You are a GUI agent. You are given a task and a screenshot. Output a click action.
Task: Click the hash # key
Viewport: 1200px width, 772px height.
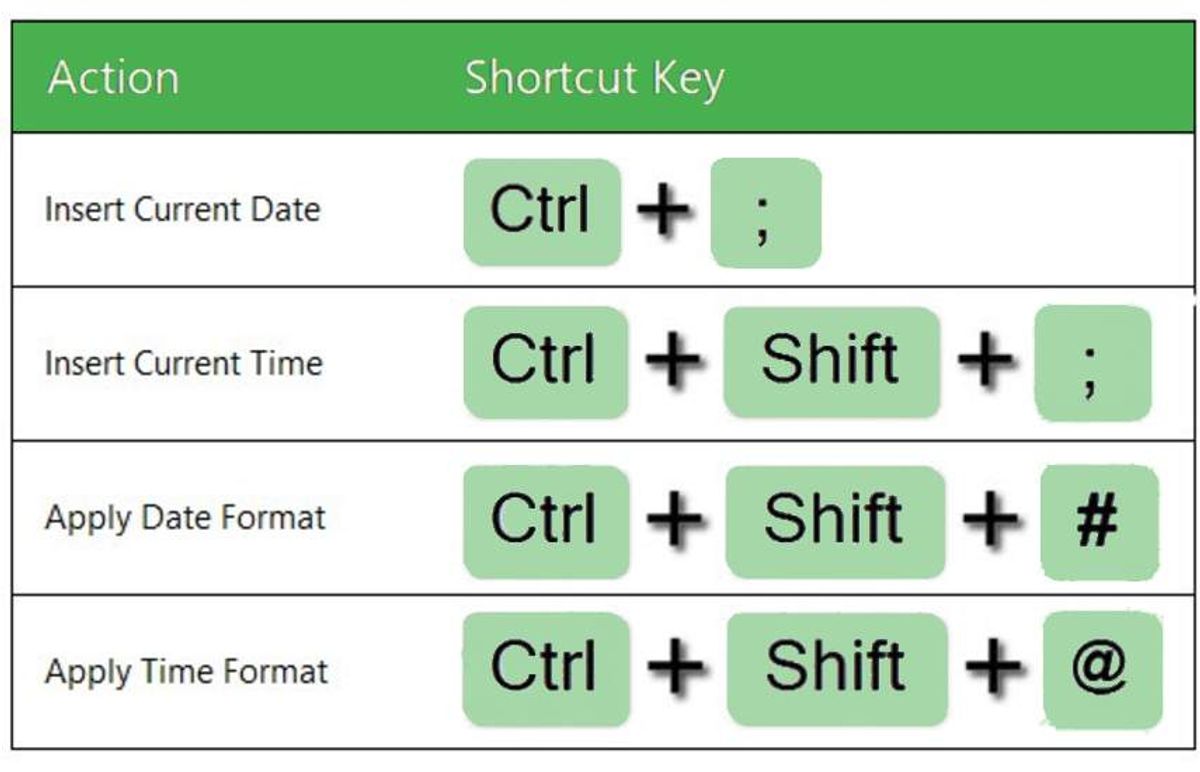[x=1099, y=522]
